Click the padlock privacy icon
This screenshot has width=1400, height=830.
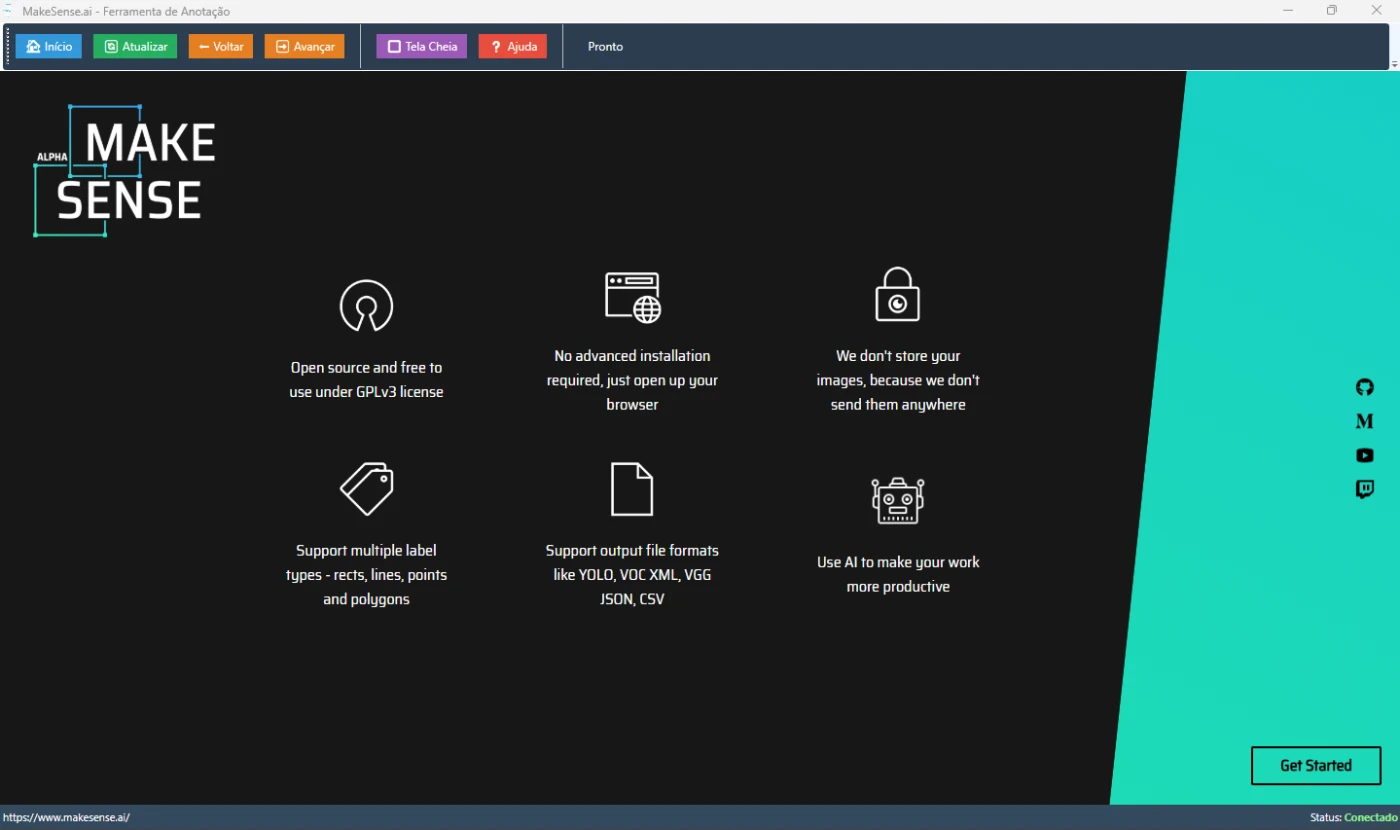897,294
